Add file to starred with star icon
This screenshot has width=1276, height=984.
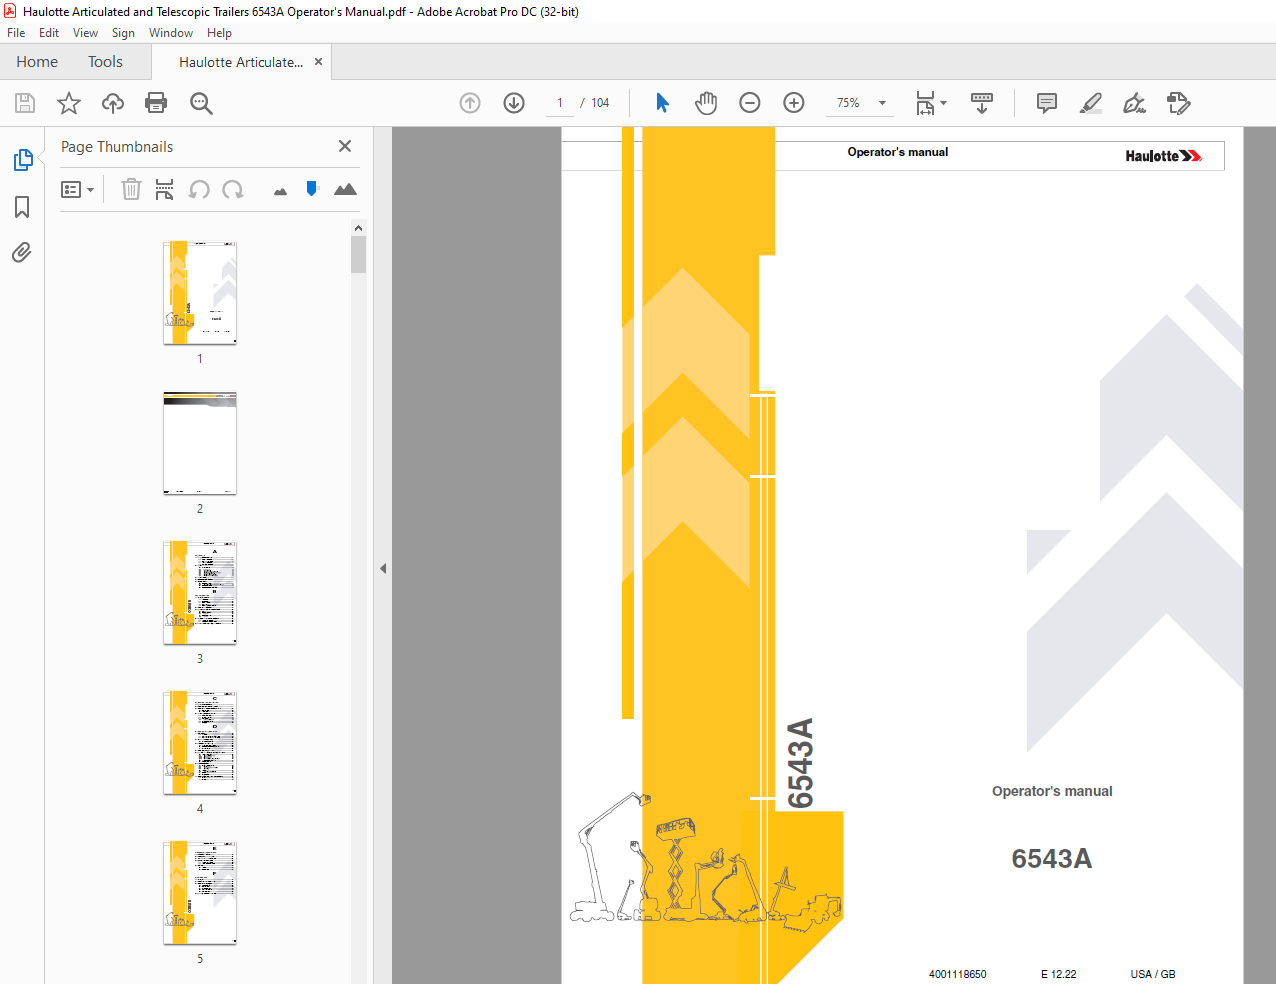pyautogui.click(x=69, y=103)
